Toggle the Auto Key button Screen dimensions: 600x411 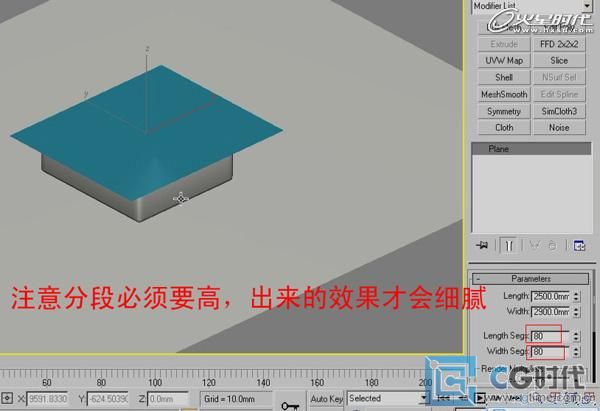326,399
